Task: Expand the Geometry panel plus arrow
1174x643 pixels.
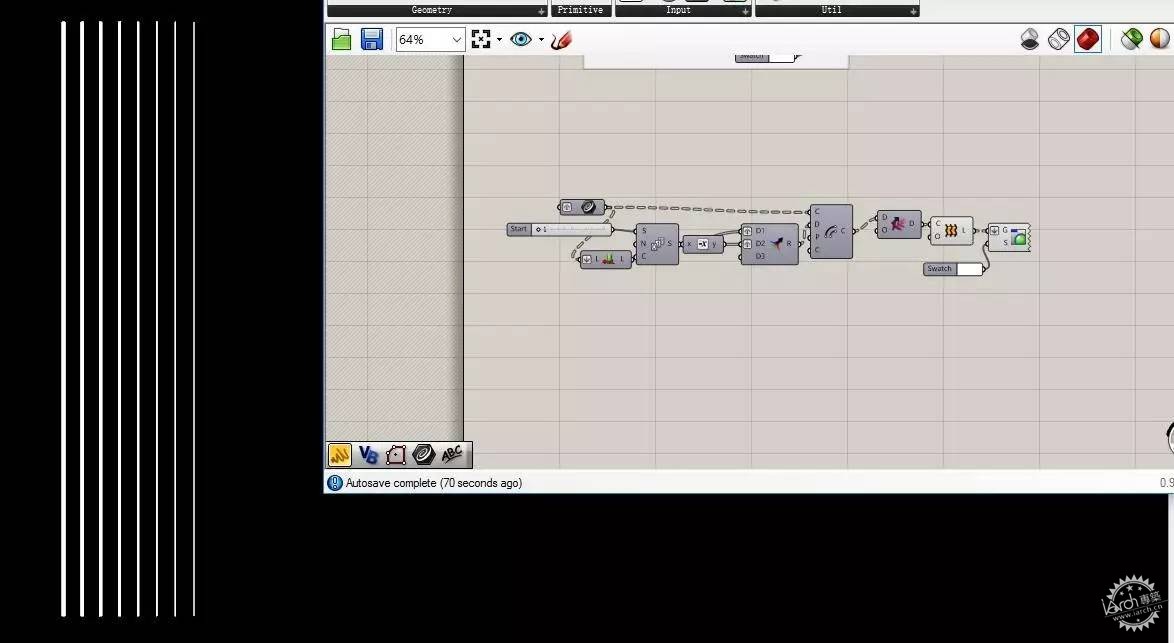Action: 541,11
